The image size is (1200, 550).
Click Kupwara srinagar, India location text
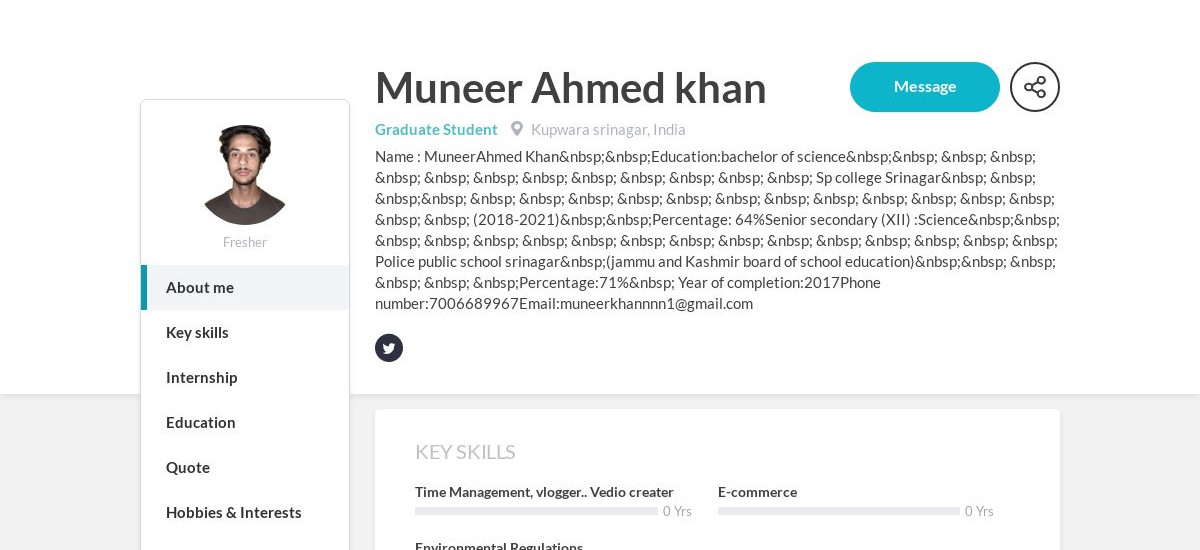point(608,129)
